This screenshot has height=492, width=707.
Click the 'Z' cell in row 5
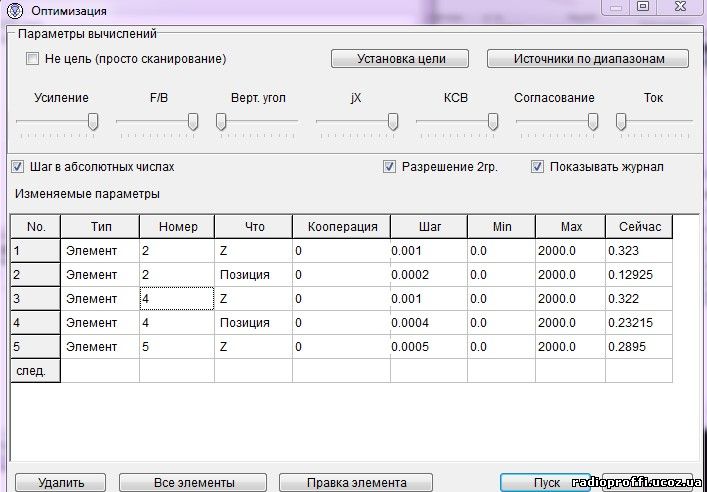point(253,346)
